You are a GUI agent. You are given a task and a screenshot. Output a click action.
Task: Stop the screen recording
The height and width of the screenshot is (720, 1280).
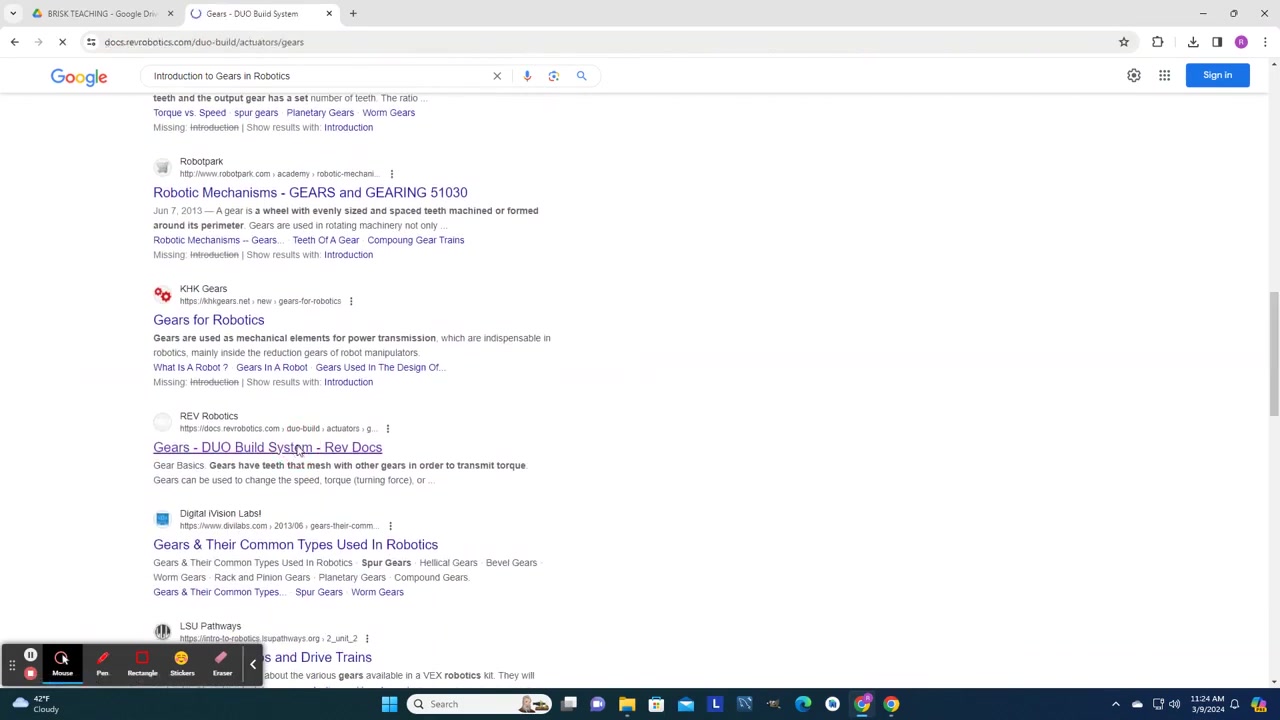(x=30, y=673)
